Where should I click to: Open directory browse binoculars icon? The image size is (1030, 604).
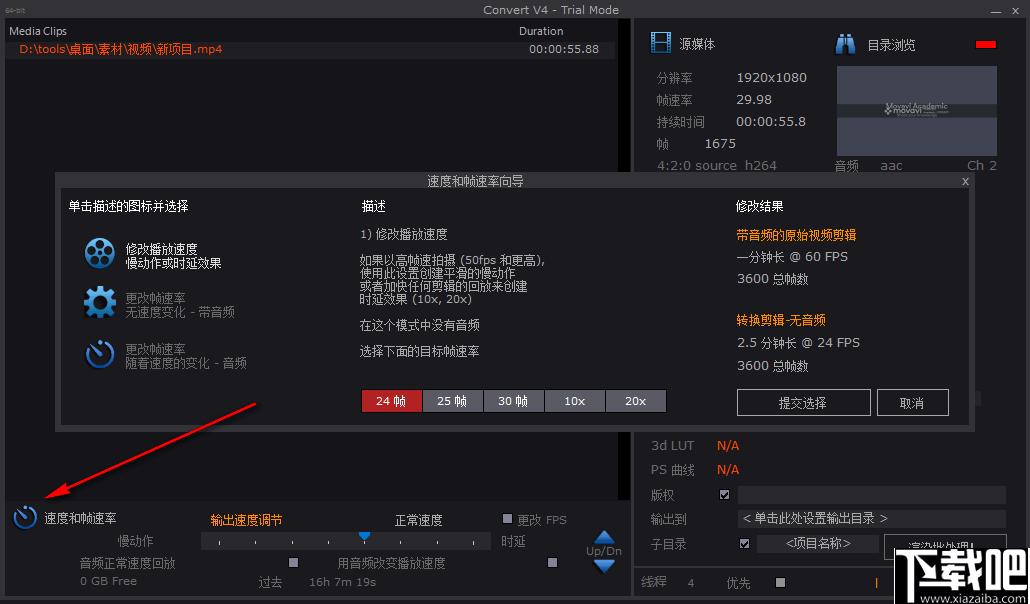[x=845, y=44]
